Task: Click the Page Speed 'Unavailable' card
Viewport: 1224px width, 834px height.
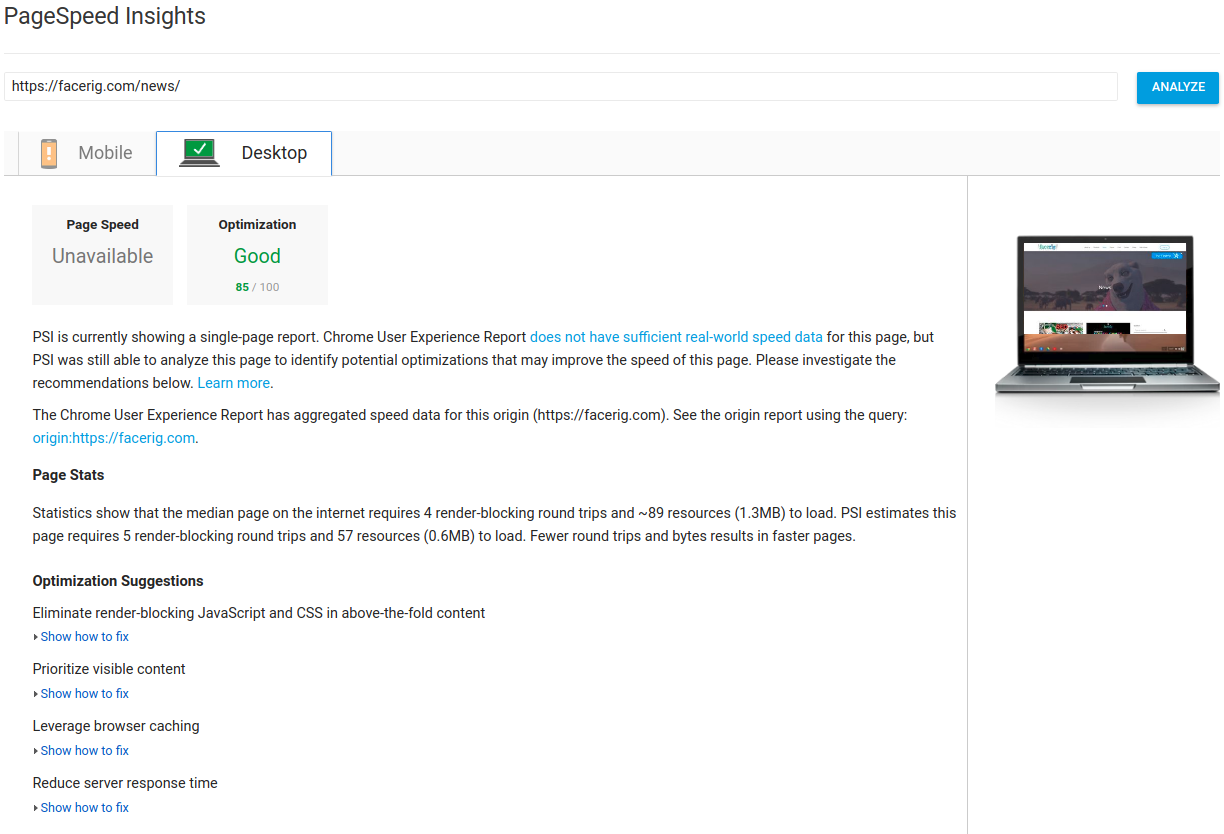Action: click(103, 255)
